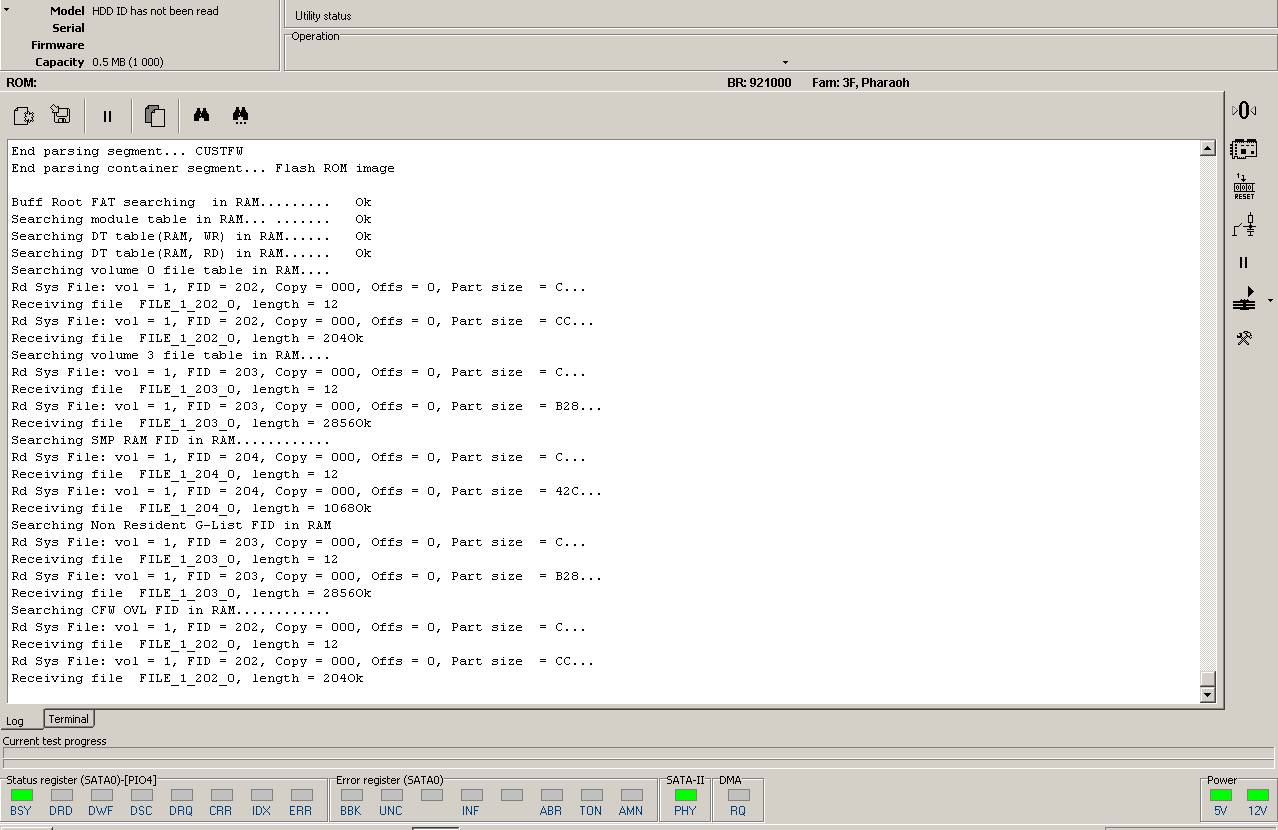Click the DRD status indicator
The width and height of the screenshot is (1278, 830).
pyautogui.click(x=61, y=795)
